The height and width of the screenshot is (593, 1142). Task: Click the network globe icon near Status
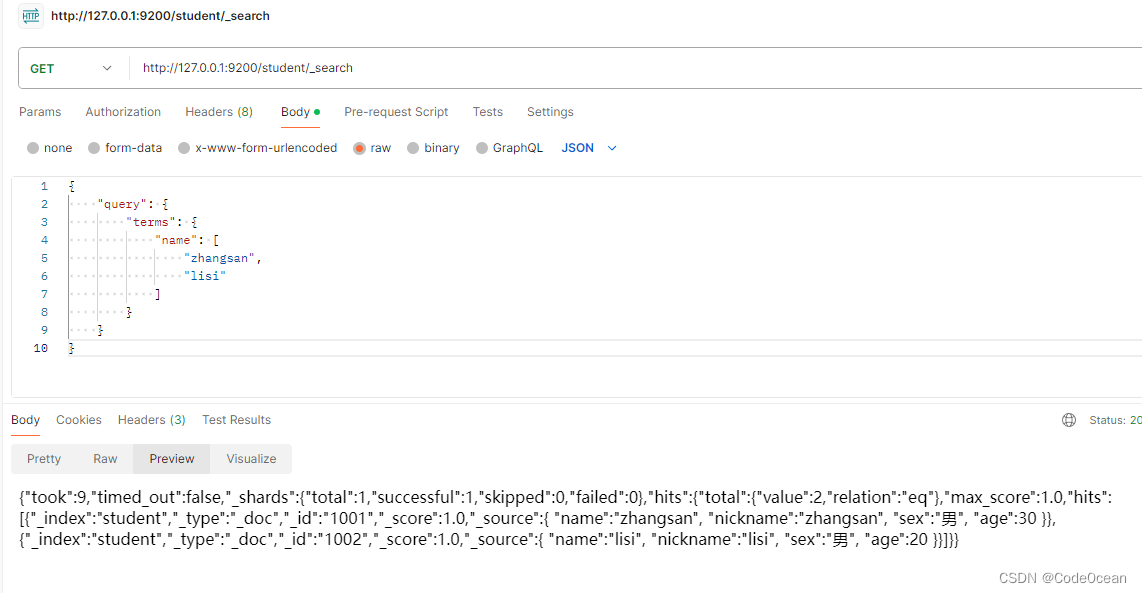[1068, 420]
